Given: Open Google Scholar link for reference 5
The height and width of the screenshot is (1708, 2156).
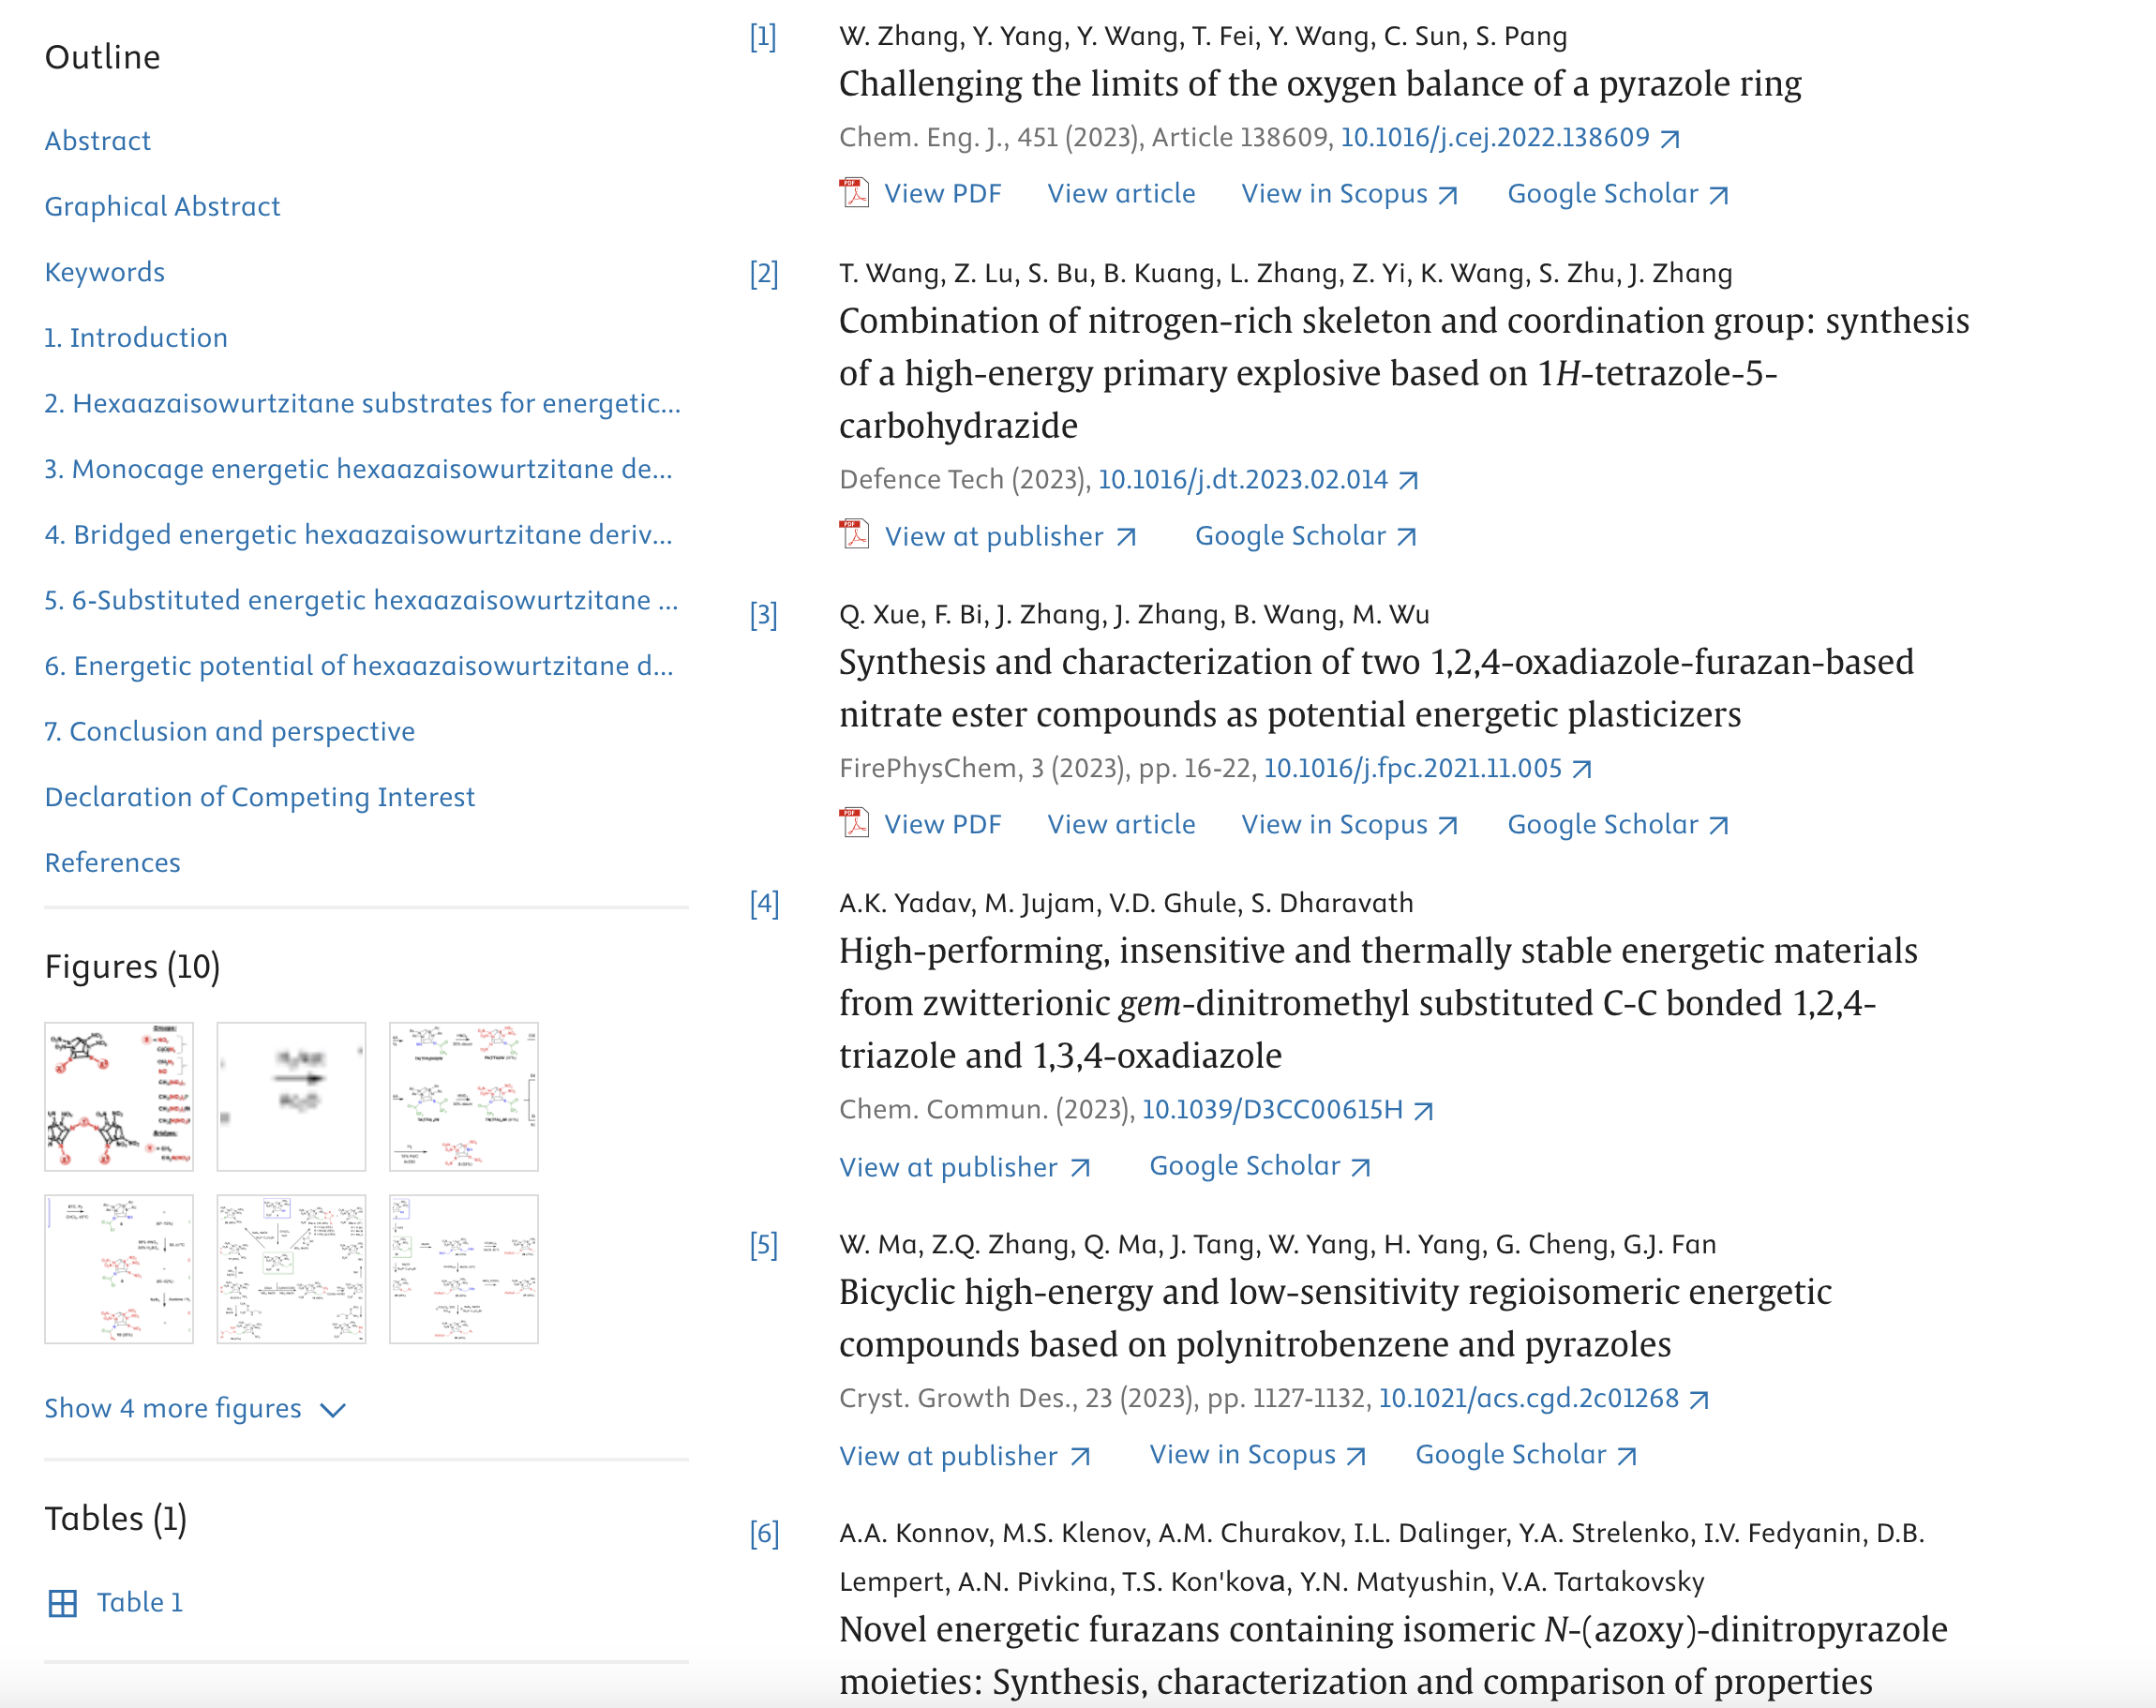Looking at the screenshot, I should (x=1525, y=1455).
